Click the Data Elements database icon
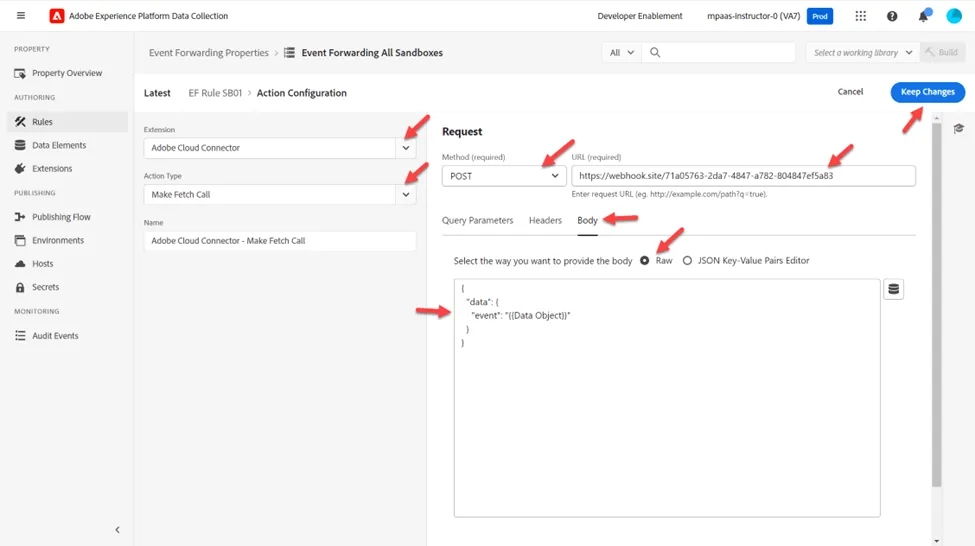This screenshot has height=546, width=975. (x=20, y=146)
